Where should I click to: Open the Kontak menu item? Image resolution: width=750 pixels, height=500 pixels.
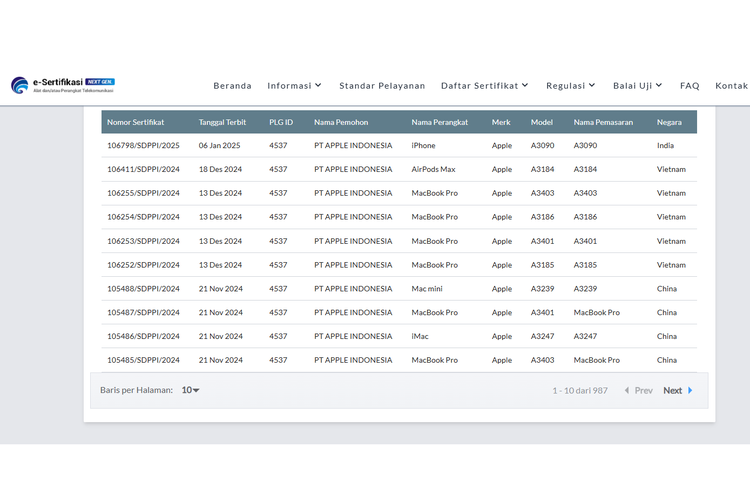coord(731,86)
